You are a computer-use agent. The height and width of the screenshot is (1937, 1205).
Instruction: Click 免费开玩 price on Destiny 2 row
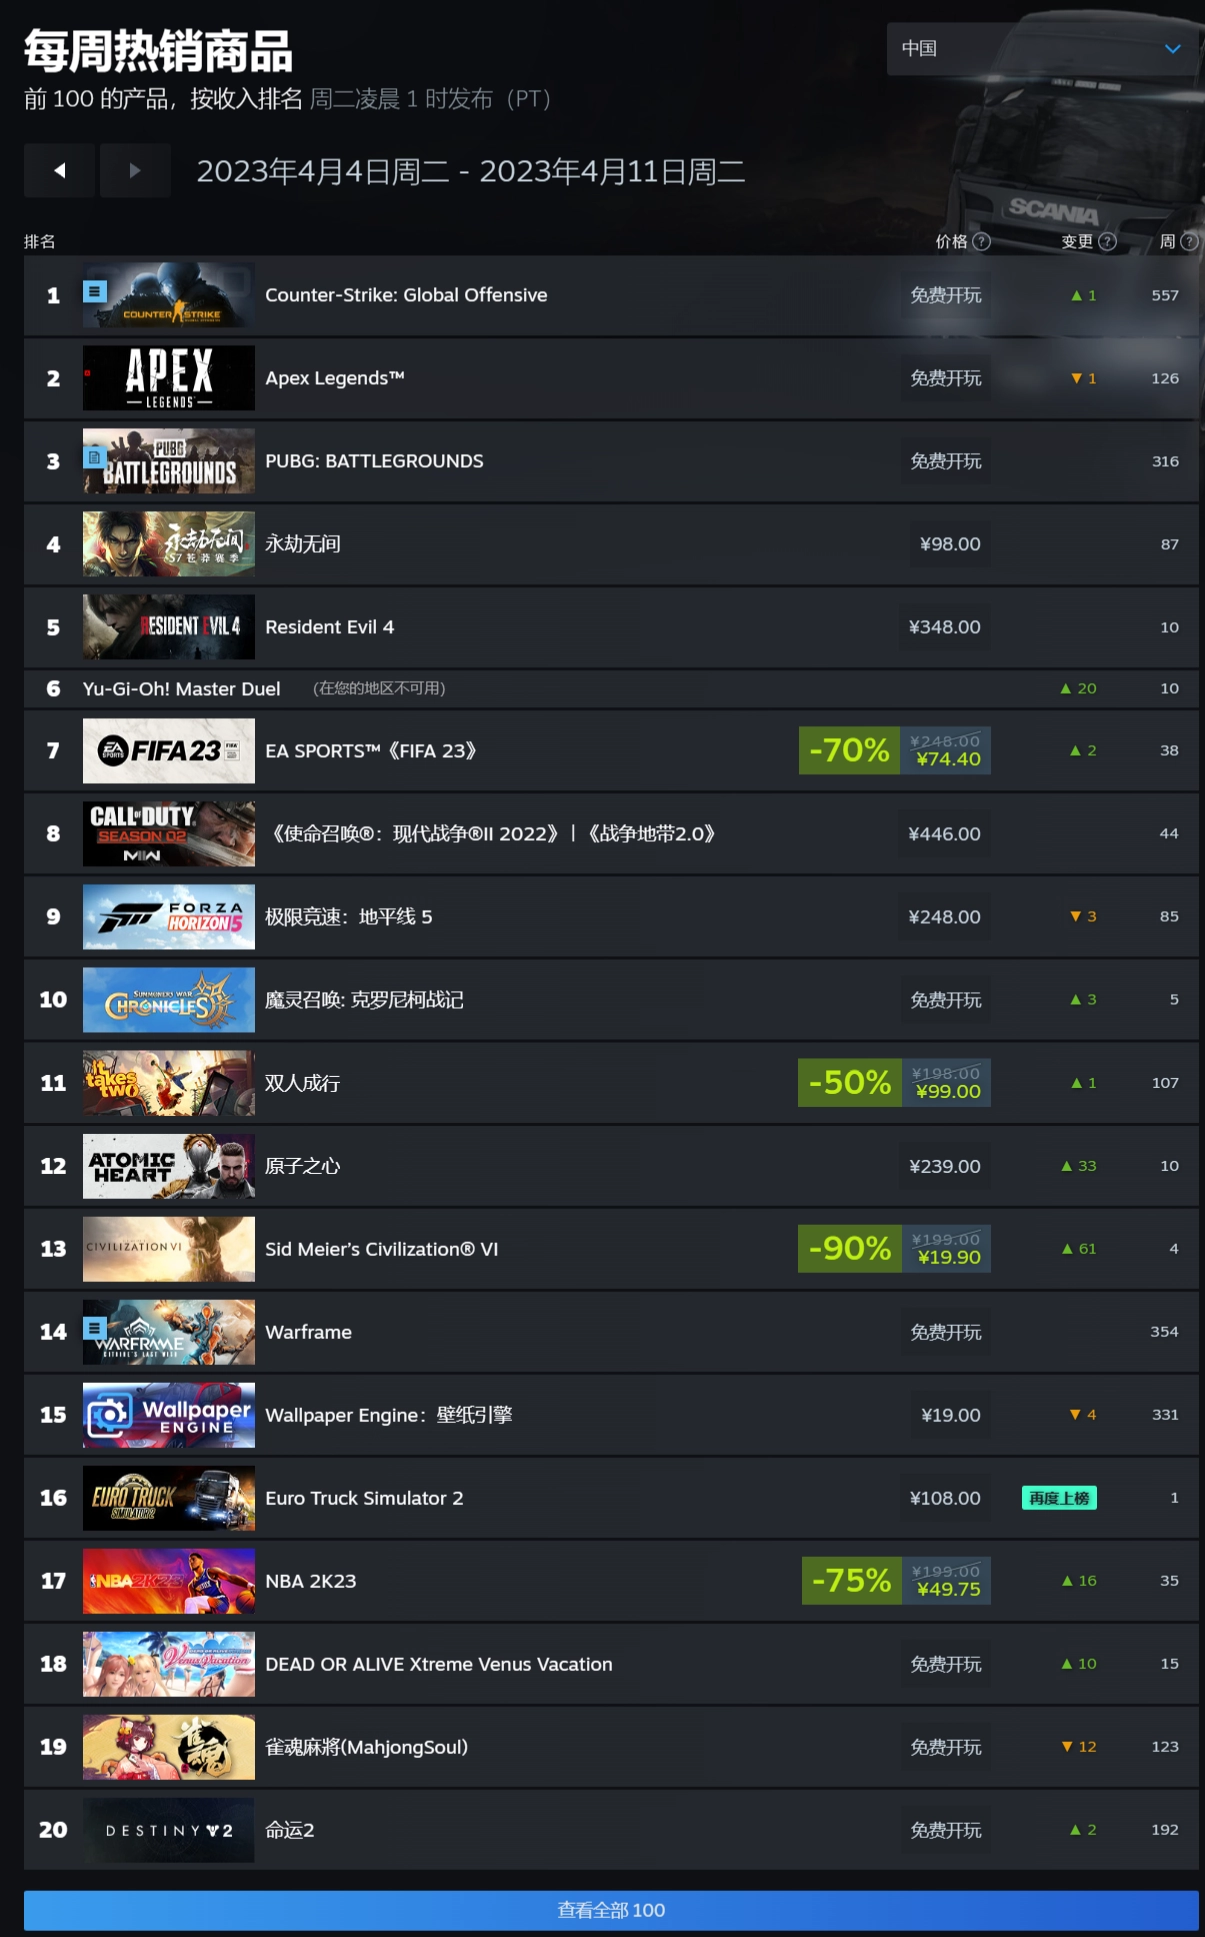coord(946,1830)
